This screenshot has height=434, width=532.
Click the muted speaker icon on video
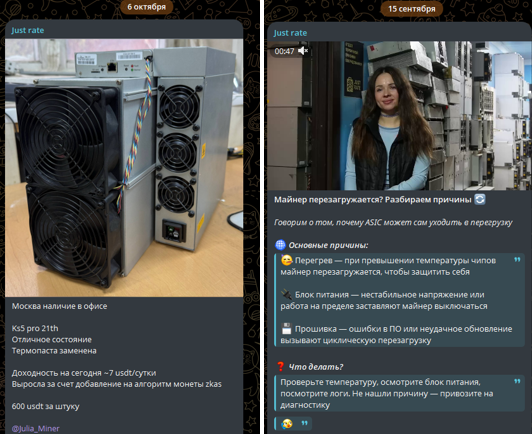tap(303, 51)
